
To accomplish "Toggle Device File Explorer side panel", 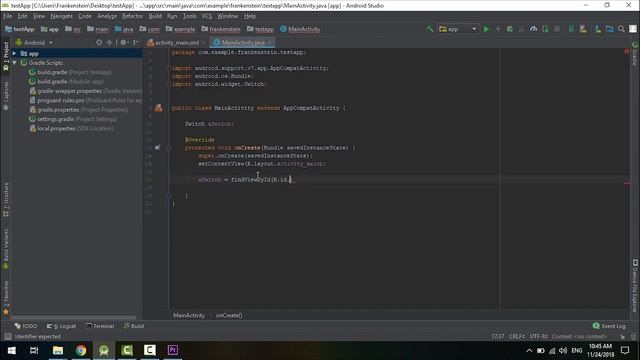I will pyautogui.click(x=635, y=286).
